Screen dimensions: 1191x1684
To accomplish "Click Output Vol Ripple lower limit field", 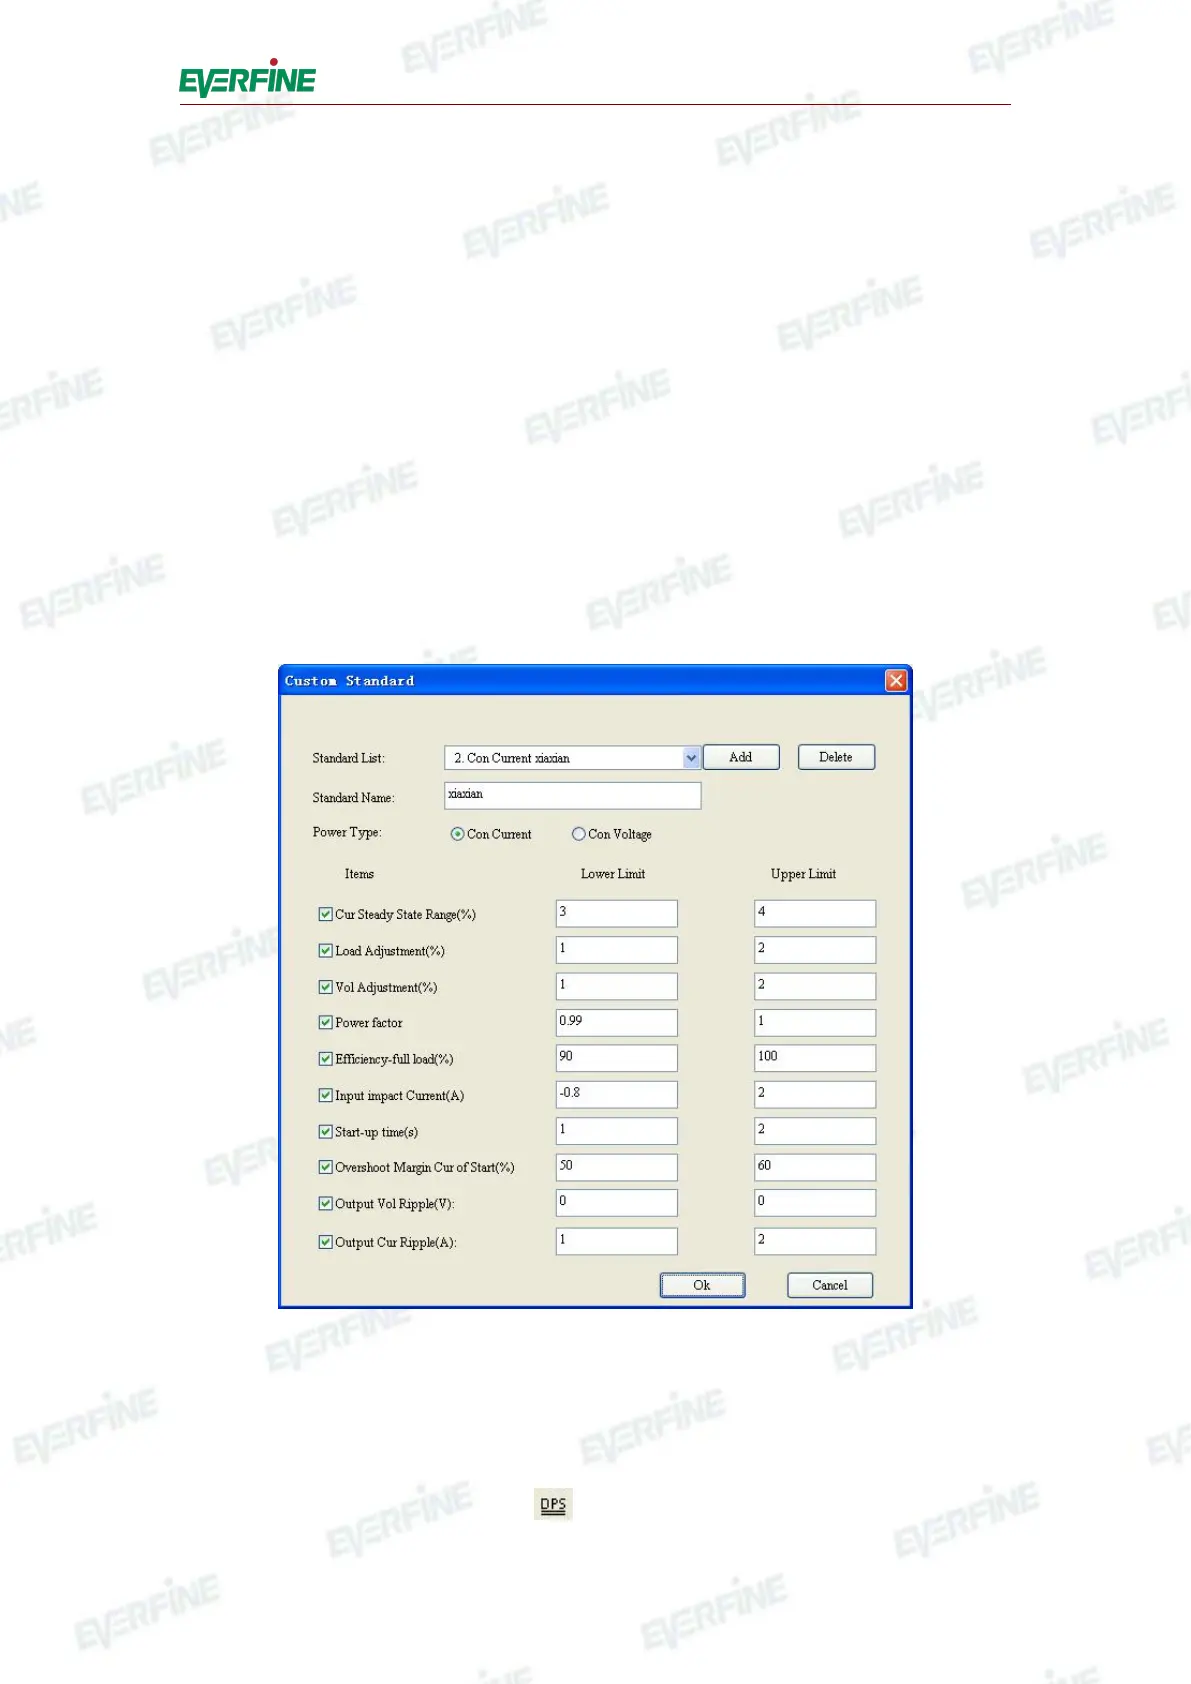I will [616, 1202].
